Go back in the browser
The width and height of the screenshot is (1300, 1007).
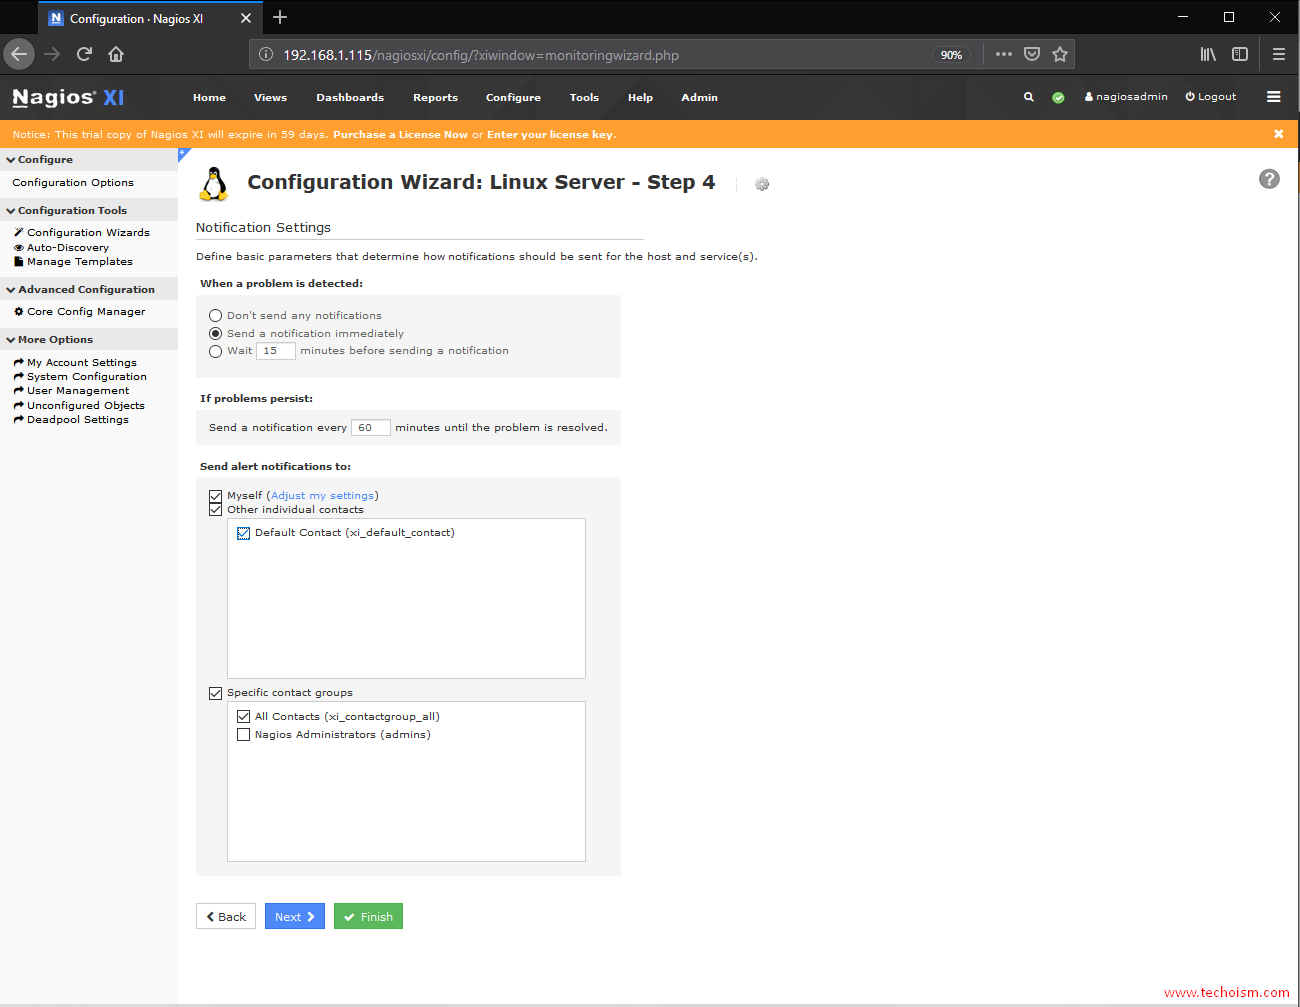tap(19, 54)
